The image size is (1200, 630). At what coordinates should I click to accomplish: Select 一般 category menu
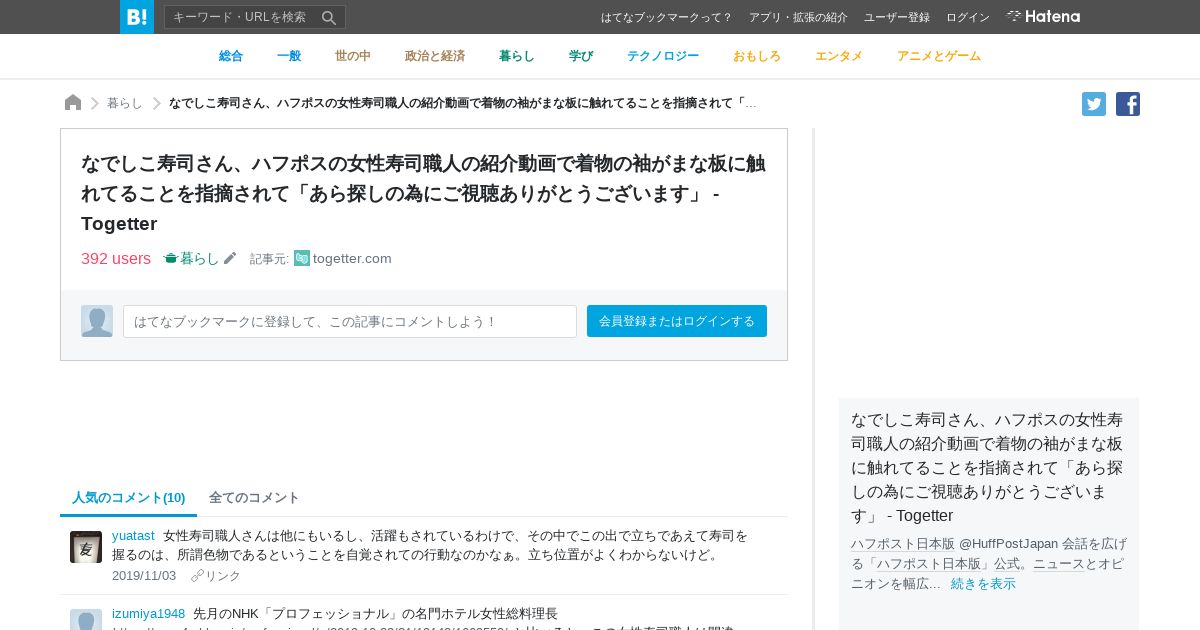[x=289, y=56]
